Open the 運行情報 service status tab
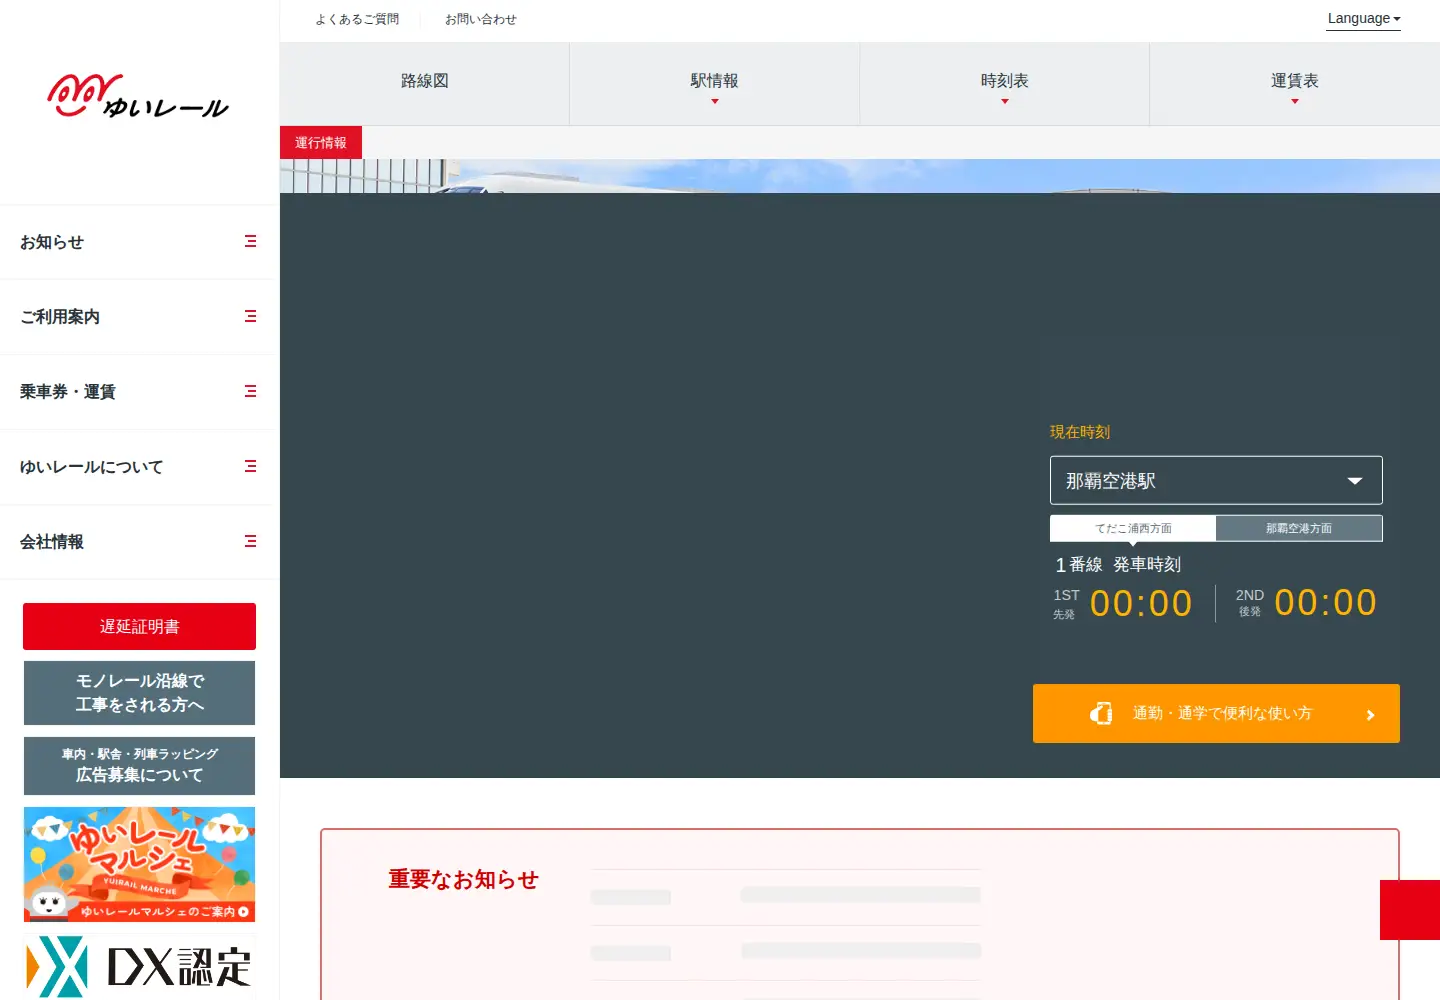1440x1000 pixels. click(x=321, y=143)
